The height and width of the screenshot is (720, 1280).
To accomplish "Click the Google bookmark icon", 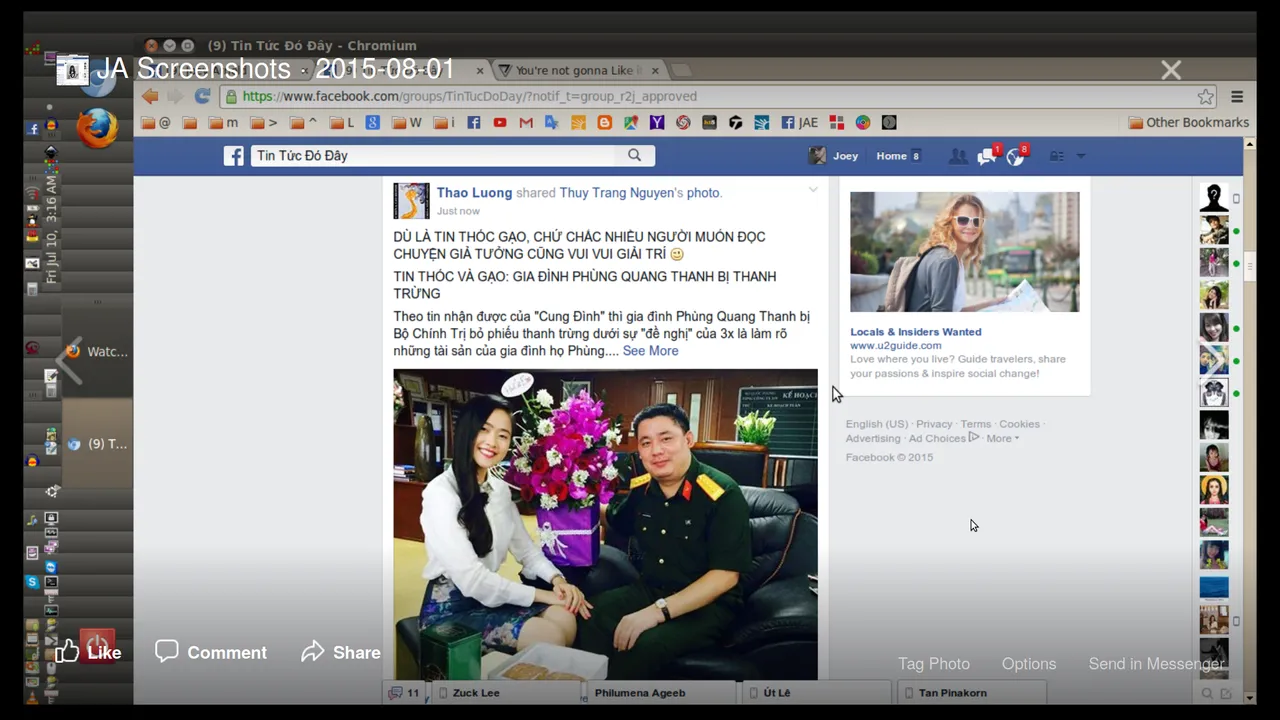I will (372, 122).
